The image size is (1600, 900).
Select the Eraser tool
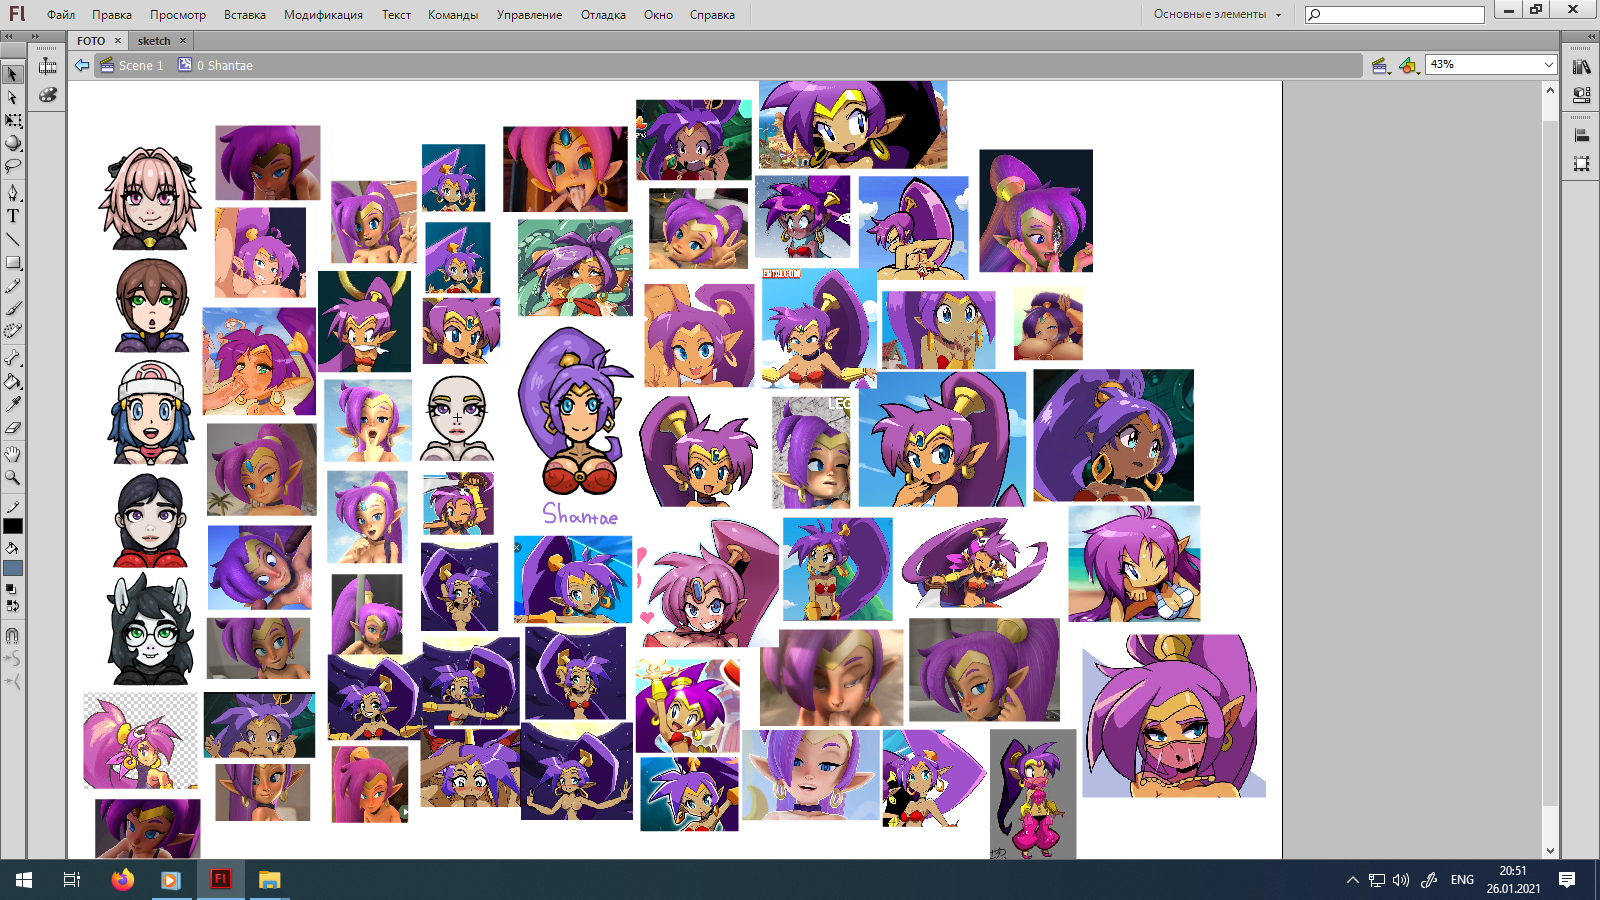point(13,427)
